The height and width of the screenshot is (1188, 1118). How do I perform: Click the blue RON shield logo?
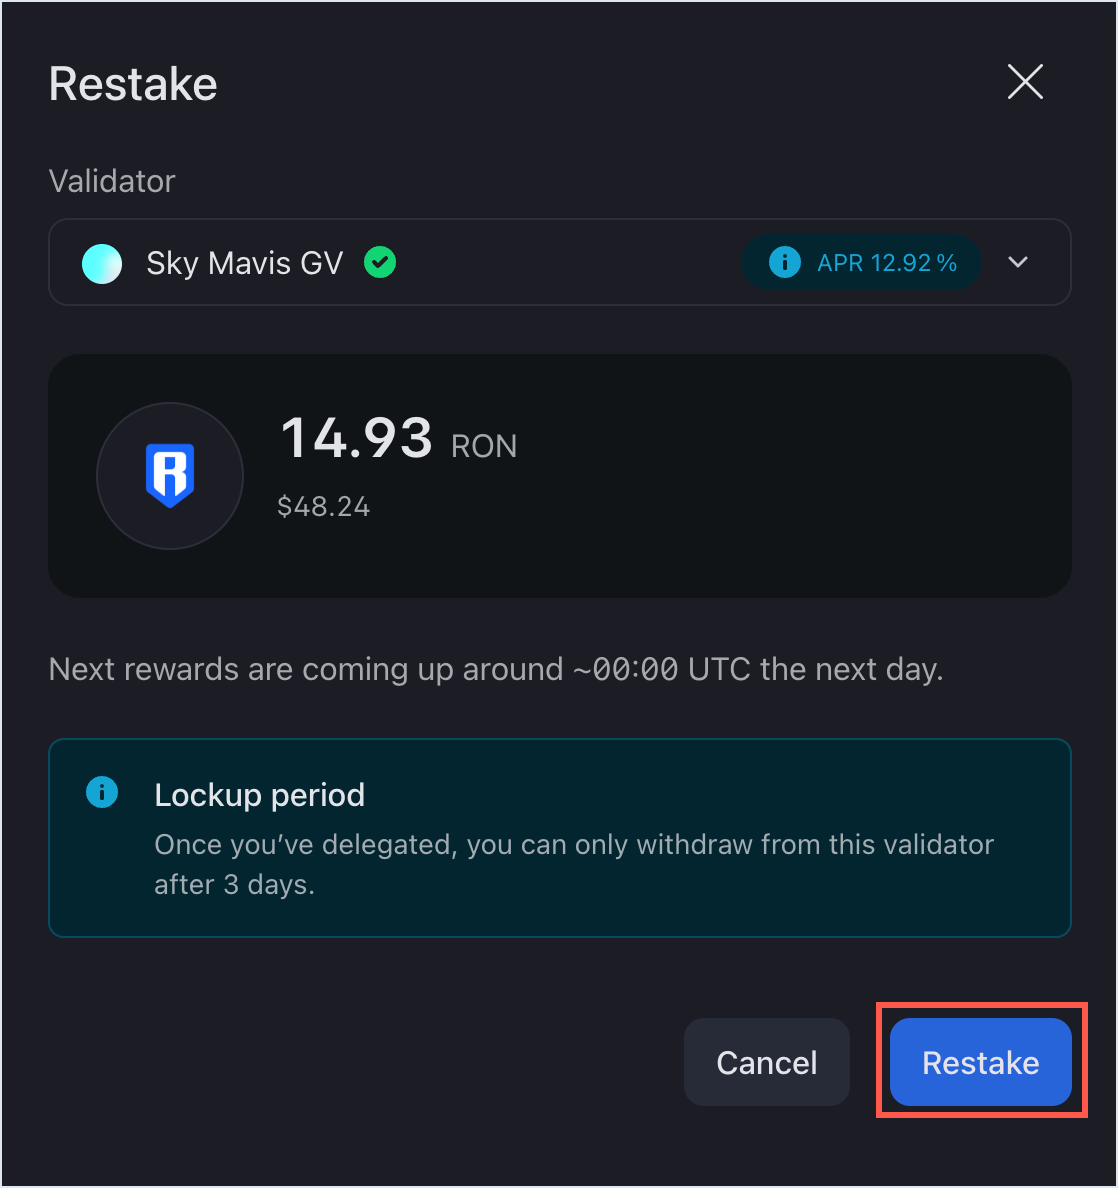point(170,476)
